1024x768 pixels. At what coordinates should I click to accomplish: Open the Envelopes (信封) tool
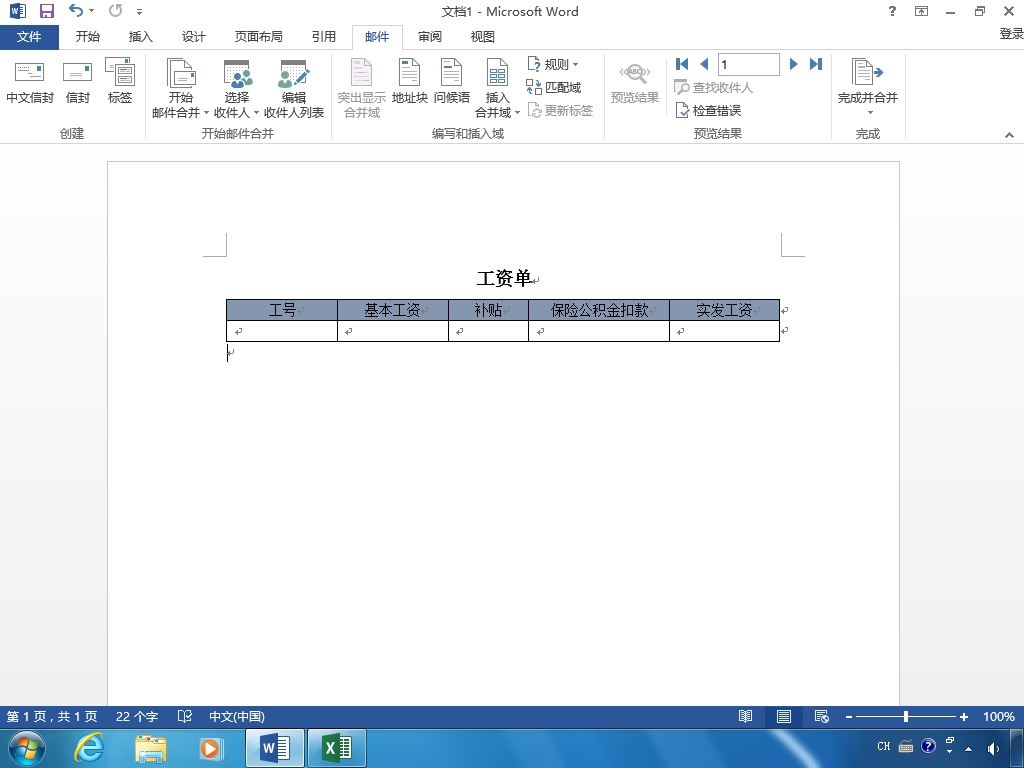point(77,82)
